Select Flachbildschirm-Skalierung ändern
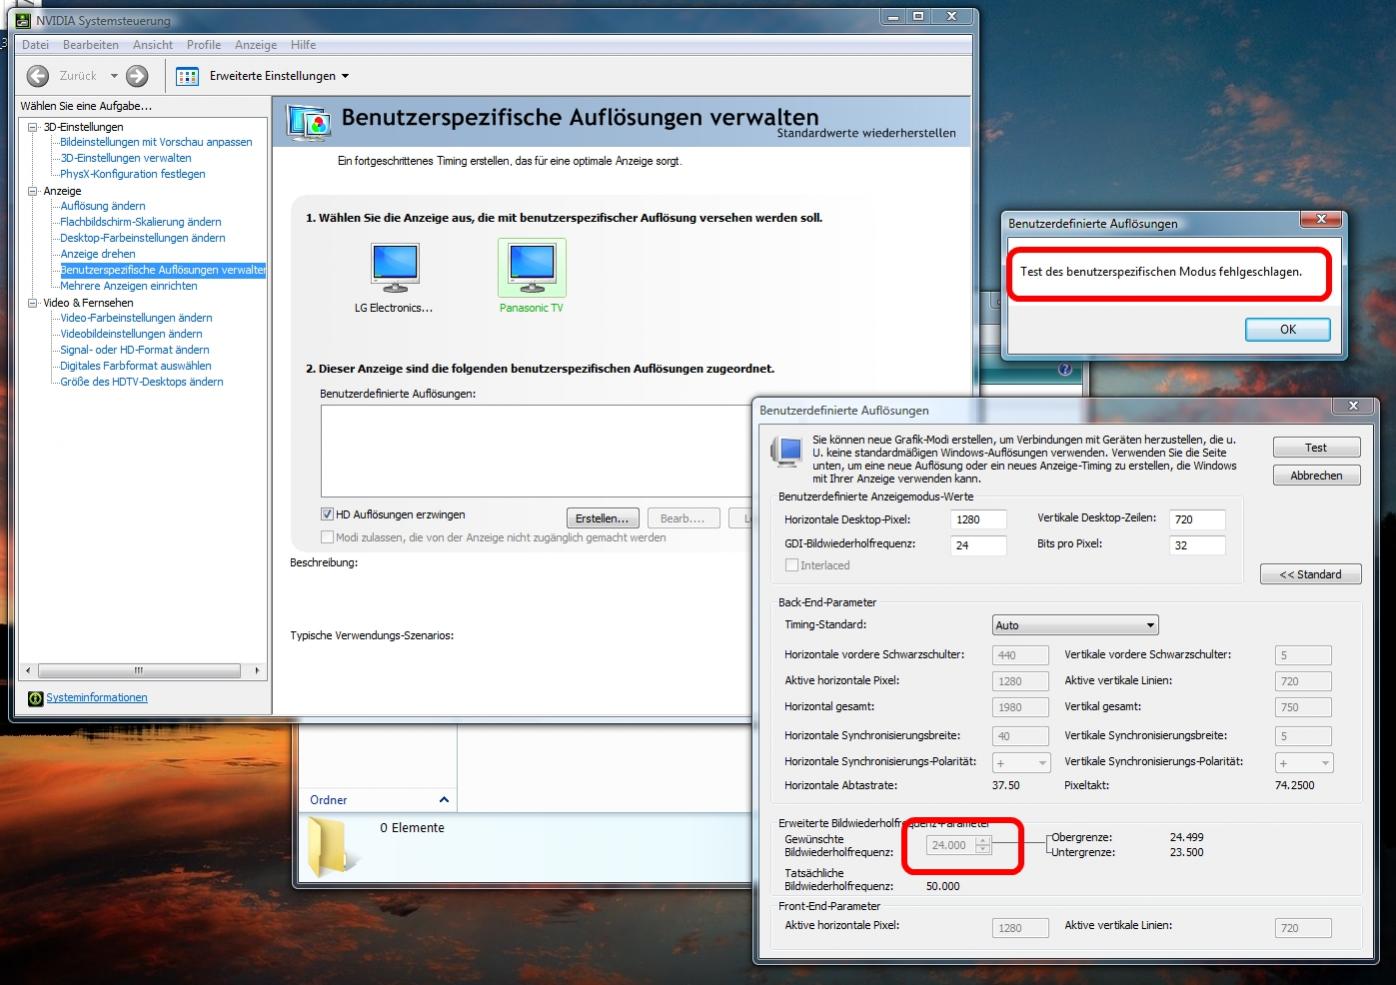This screenshot has width=1396, height=985. 141,222
